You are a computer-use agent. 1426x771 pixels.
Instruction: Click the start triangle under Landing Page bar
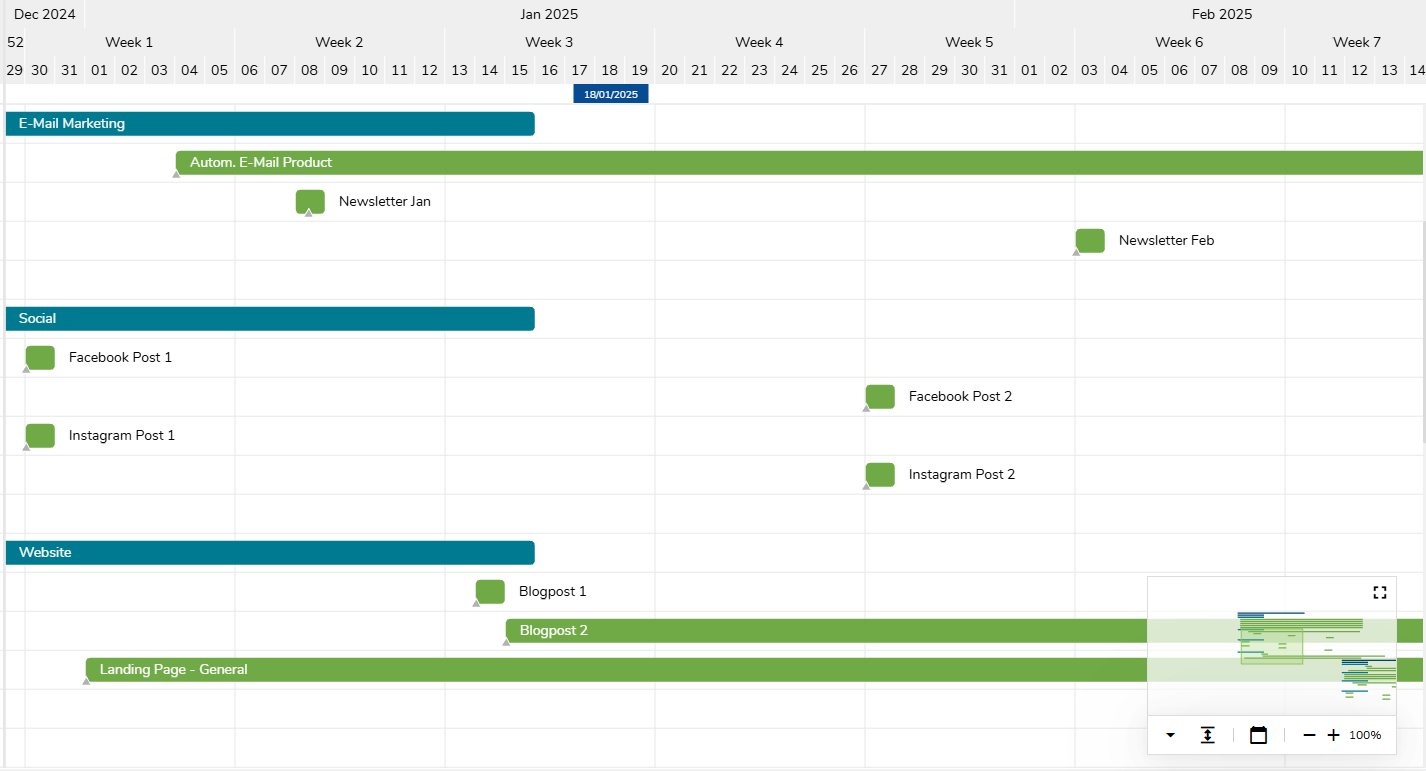coord(86,681)
